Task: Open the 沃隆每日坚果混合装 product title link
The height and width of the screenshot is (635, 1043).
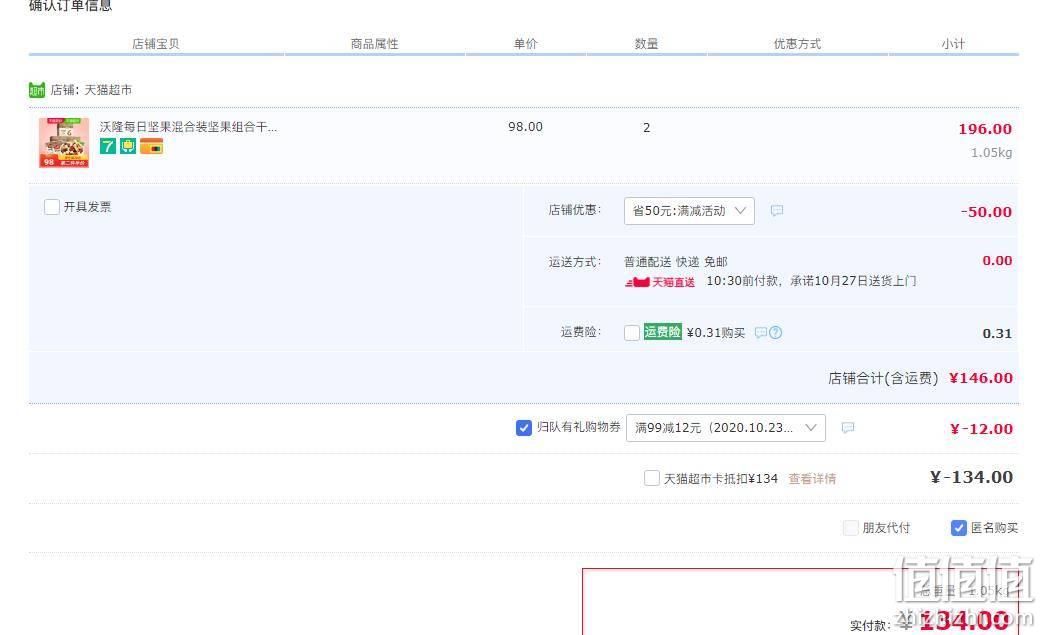Action: tap(188, 126)
